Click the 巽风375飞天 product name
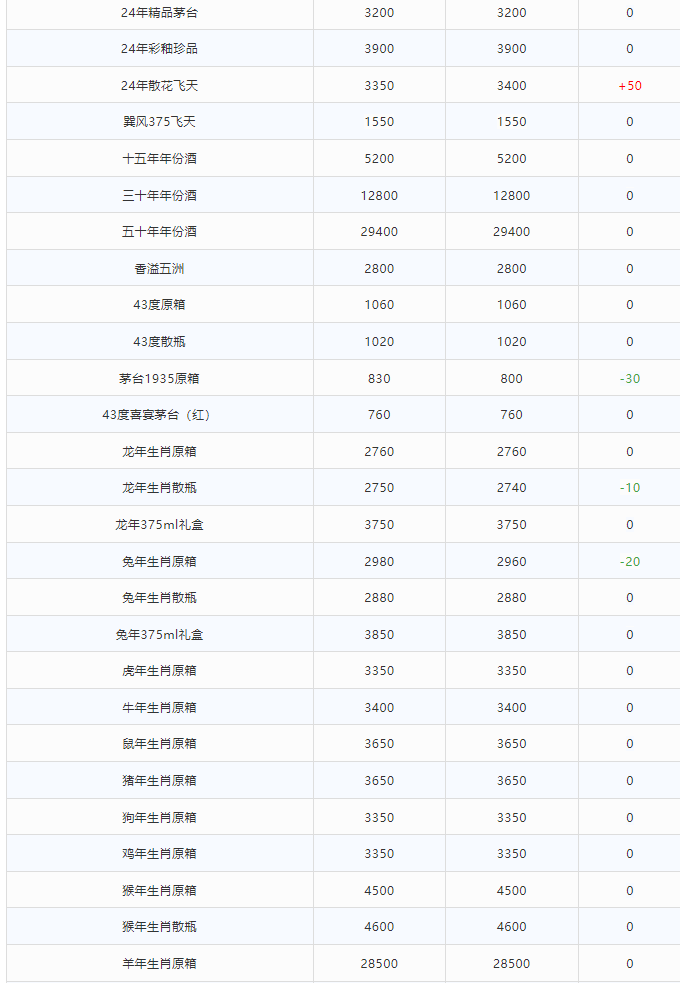Screen dimensions: 680x983 pos(159,122)
